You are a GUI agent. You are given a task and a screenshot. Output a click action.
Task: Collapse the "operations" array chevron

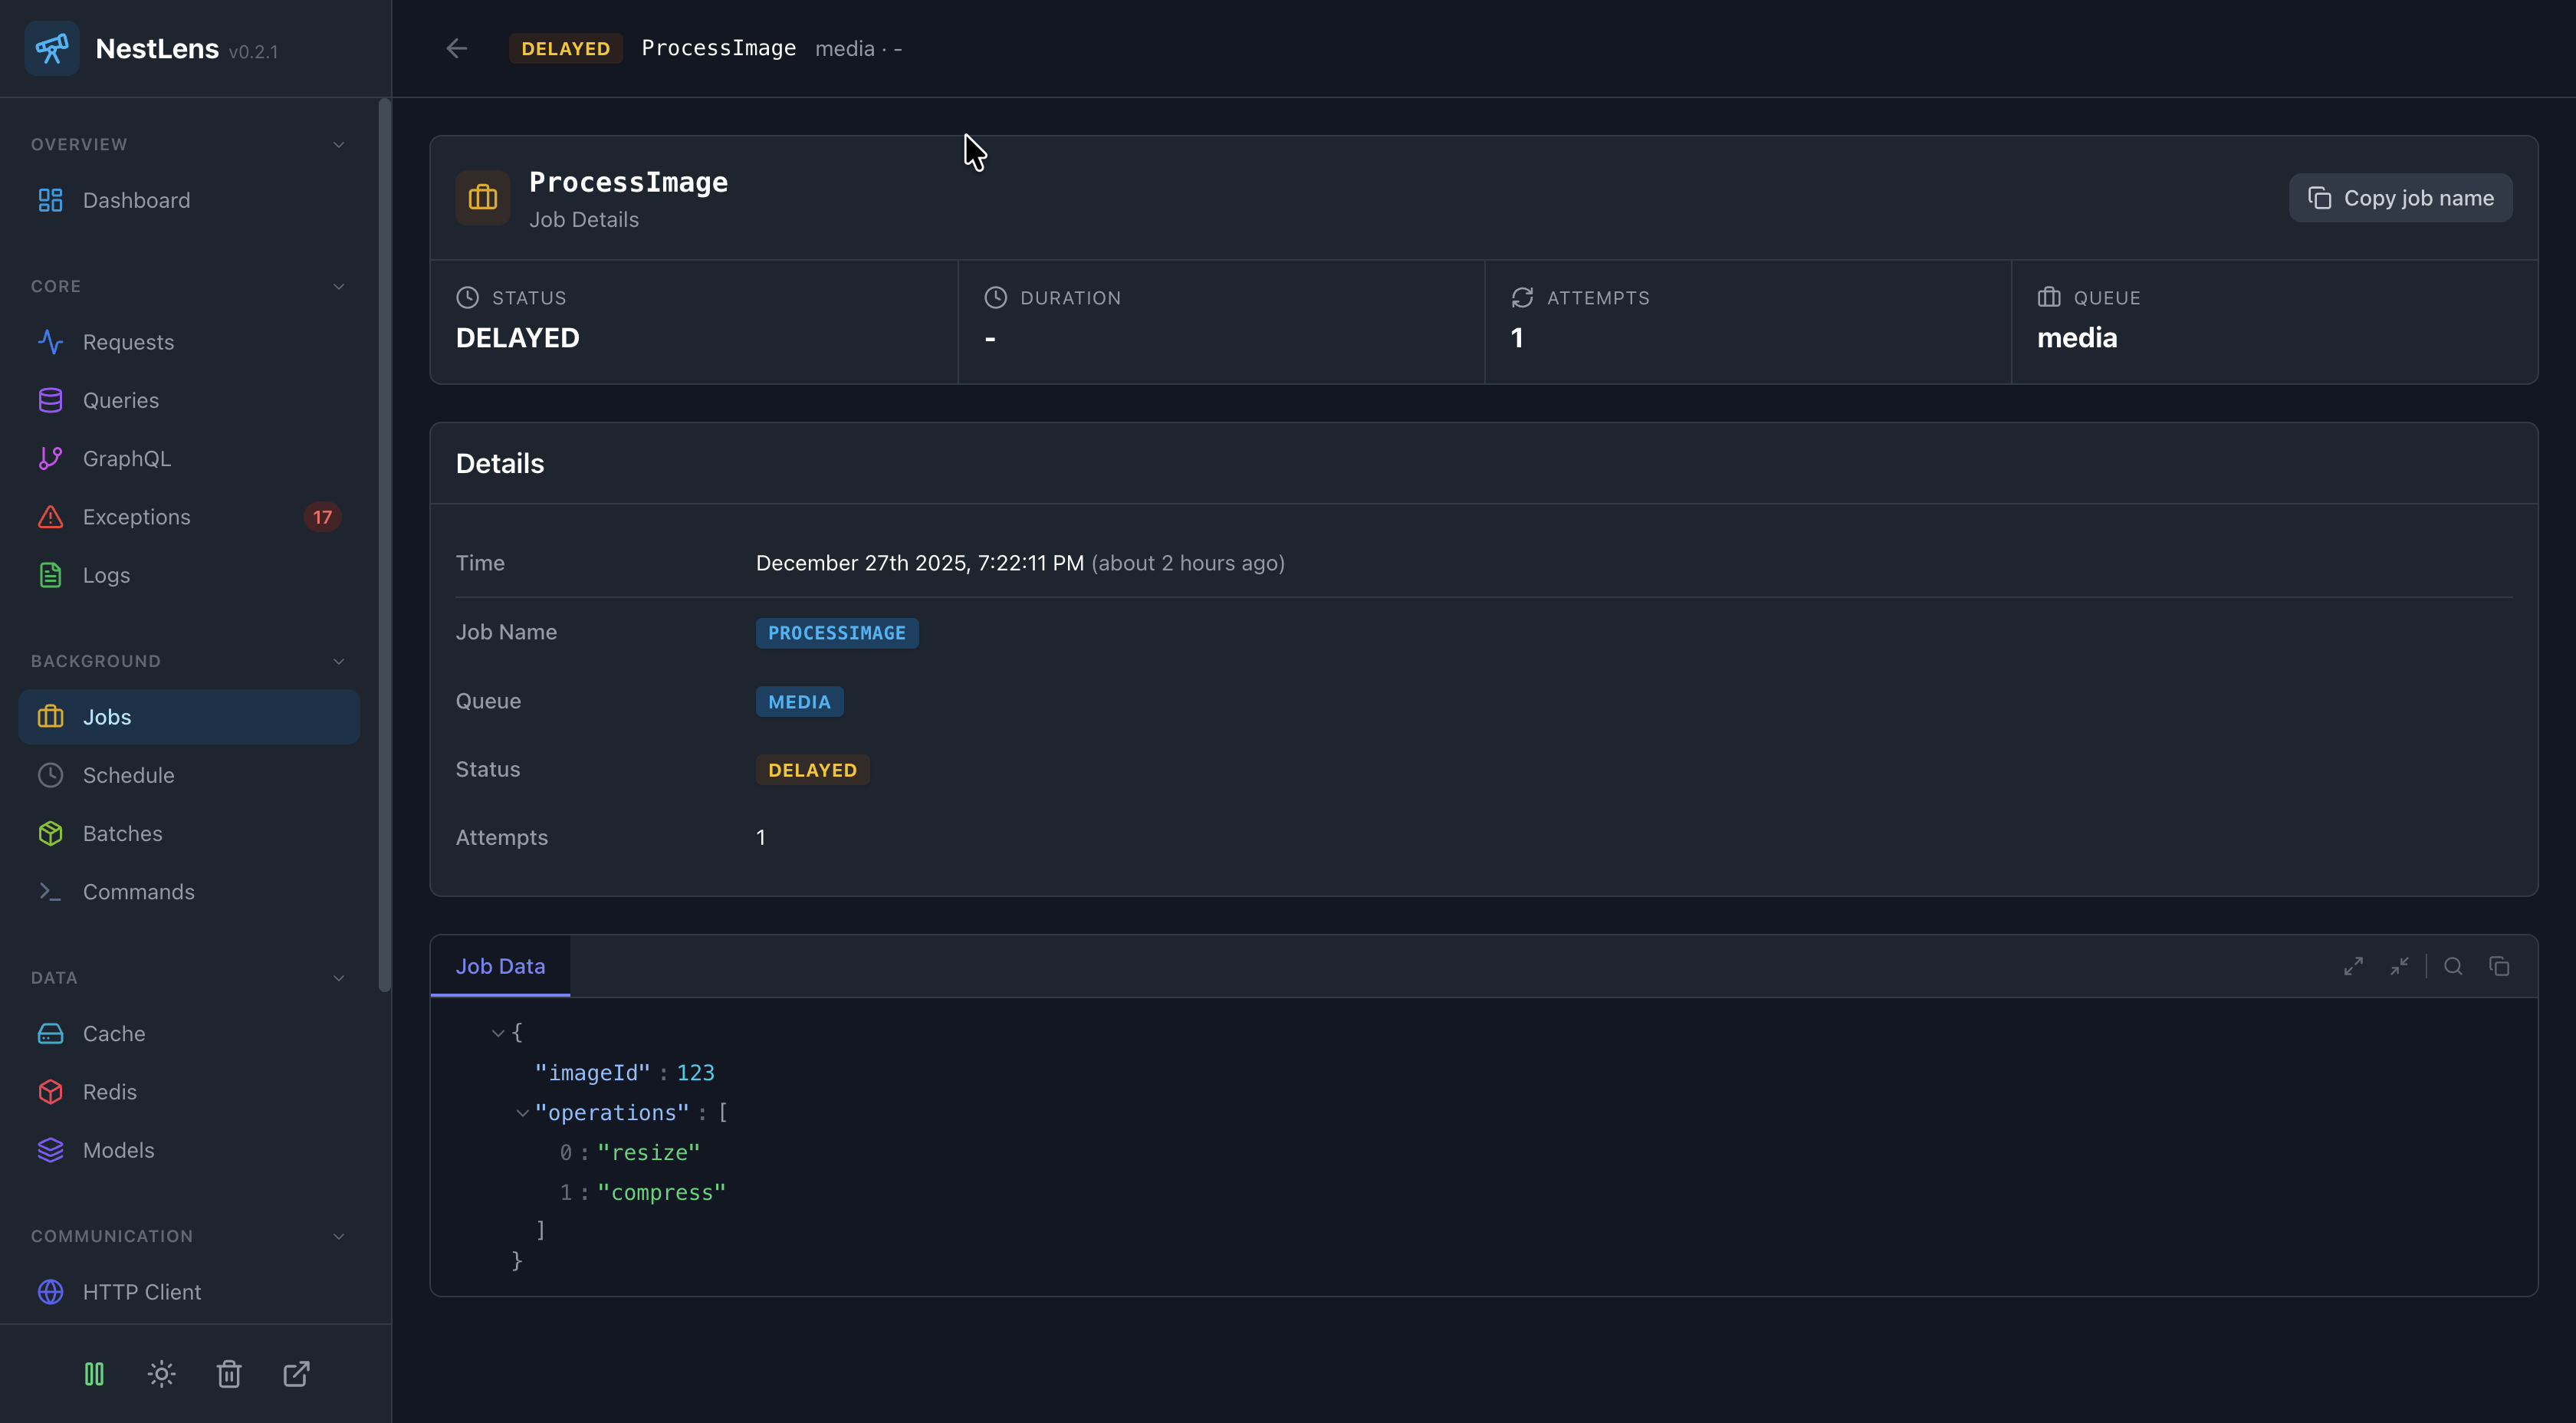click(x=522, y=1113)
